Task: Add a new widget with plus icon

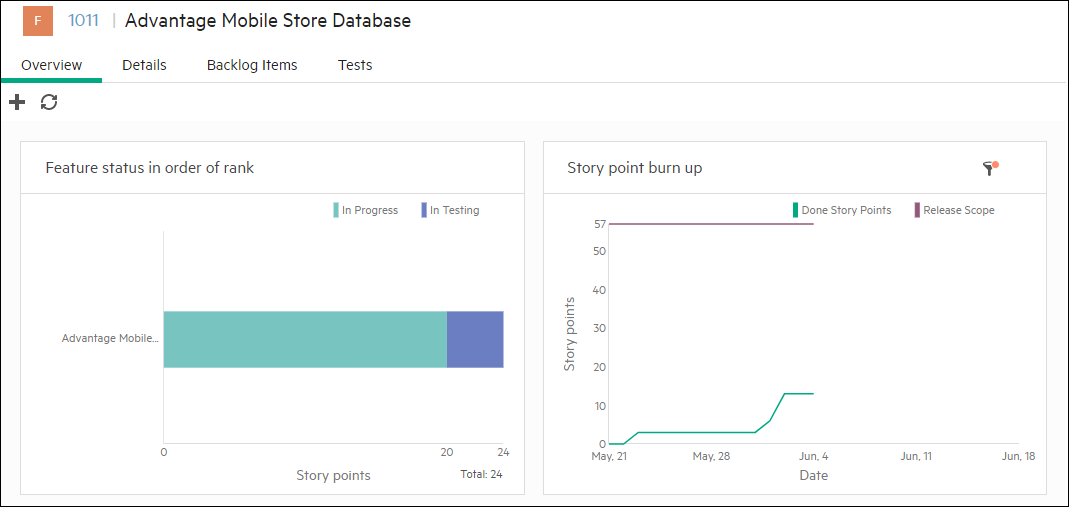Action: pos(17,102)
